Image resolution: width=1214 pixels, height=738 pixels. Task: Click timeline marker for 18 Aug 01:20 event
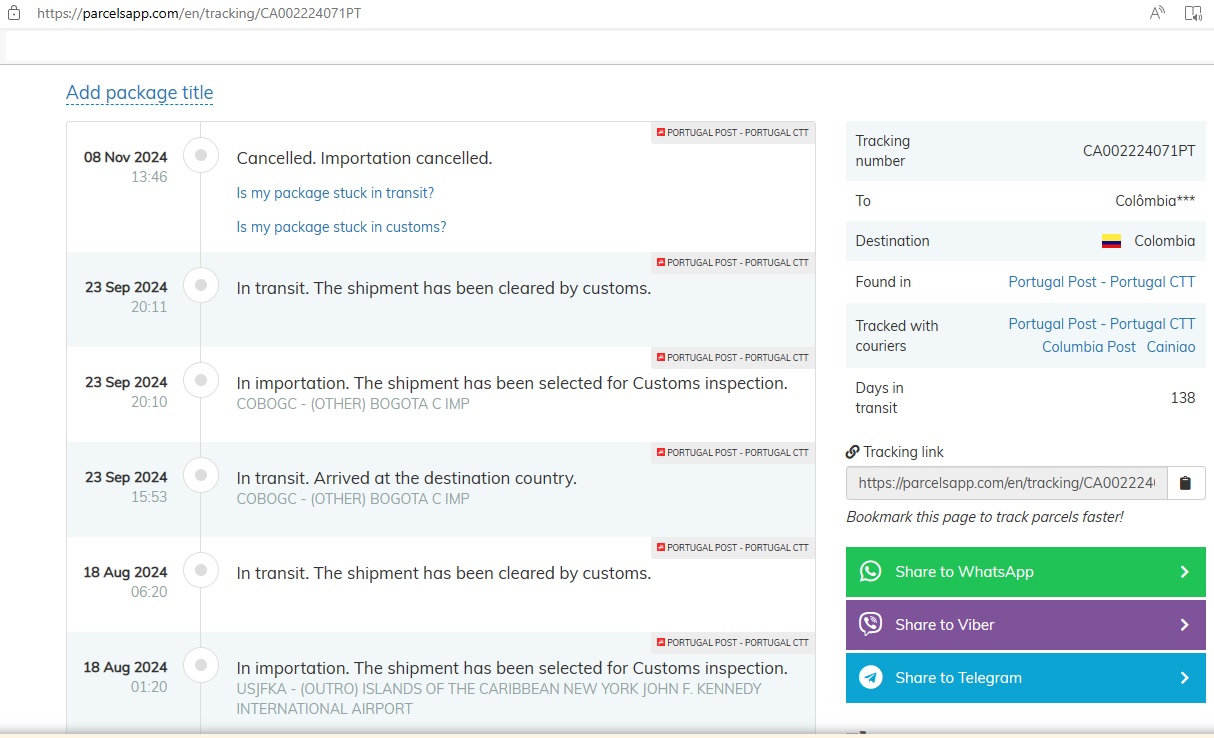click(x=201, y=665)
